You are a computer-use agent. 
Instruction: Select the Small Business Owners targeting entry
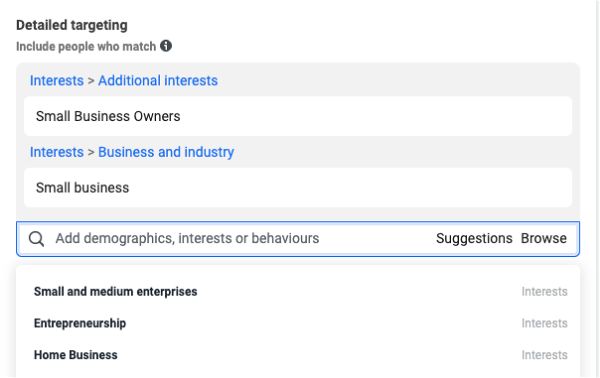[298, 116]
